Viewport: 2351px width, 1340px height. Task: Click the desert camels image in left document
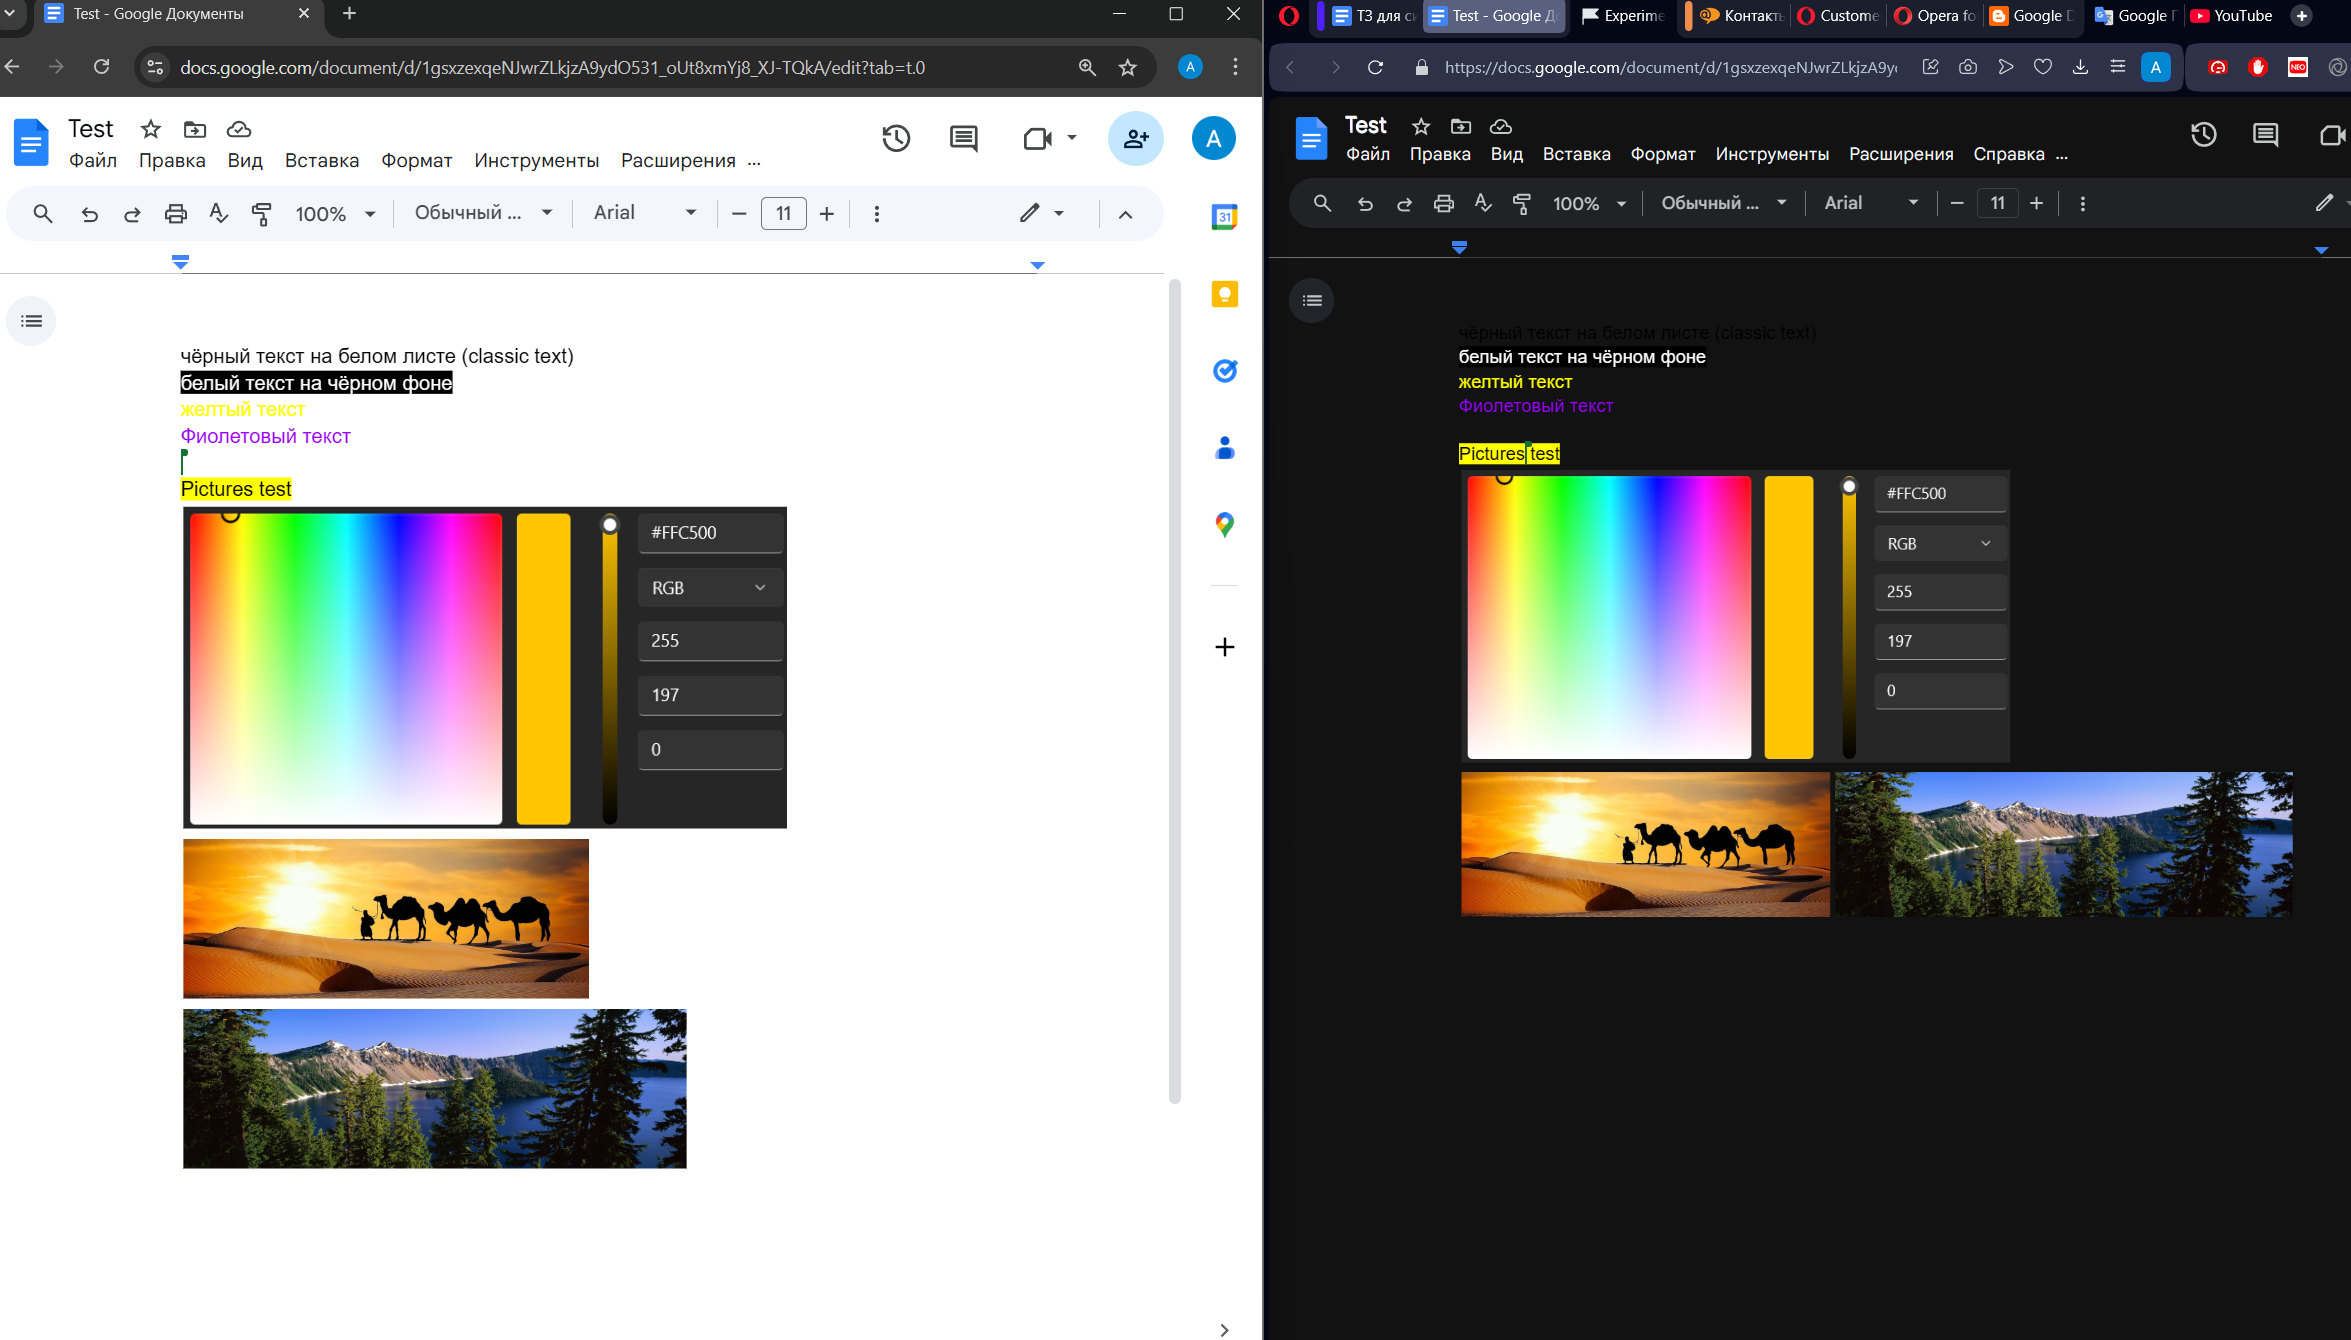click(x=386, y=918)
